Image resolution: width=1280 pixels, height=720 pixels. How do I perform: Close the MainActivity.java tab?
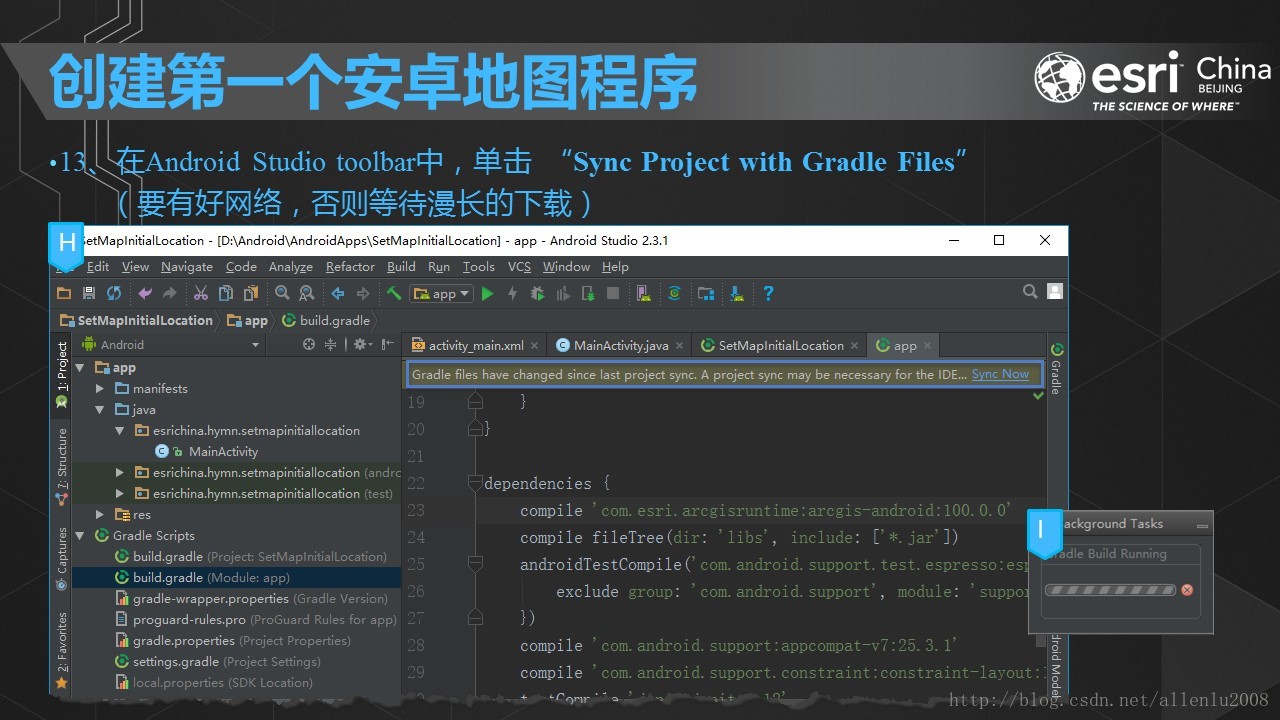[x=679, y=346]
